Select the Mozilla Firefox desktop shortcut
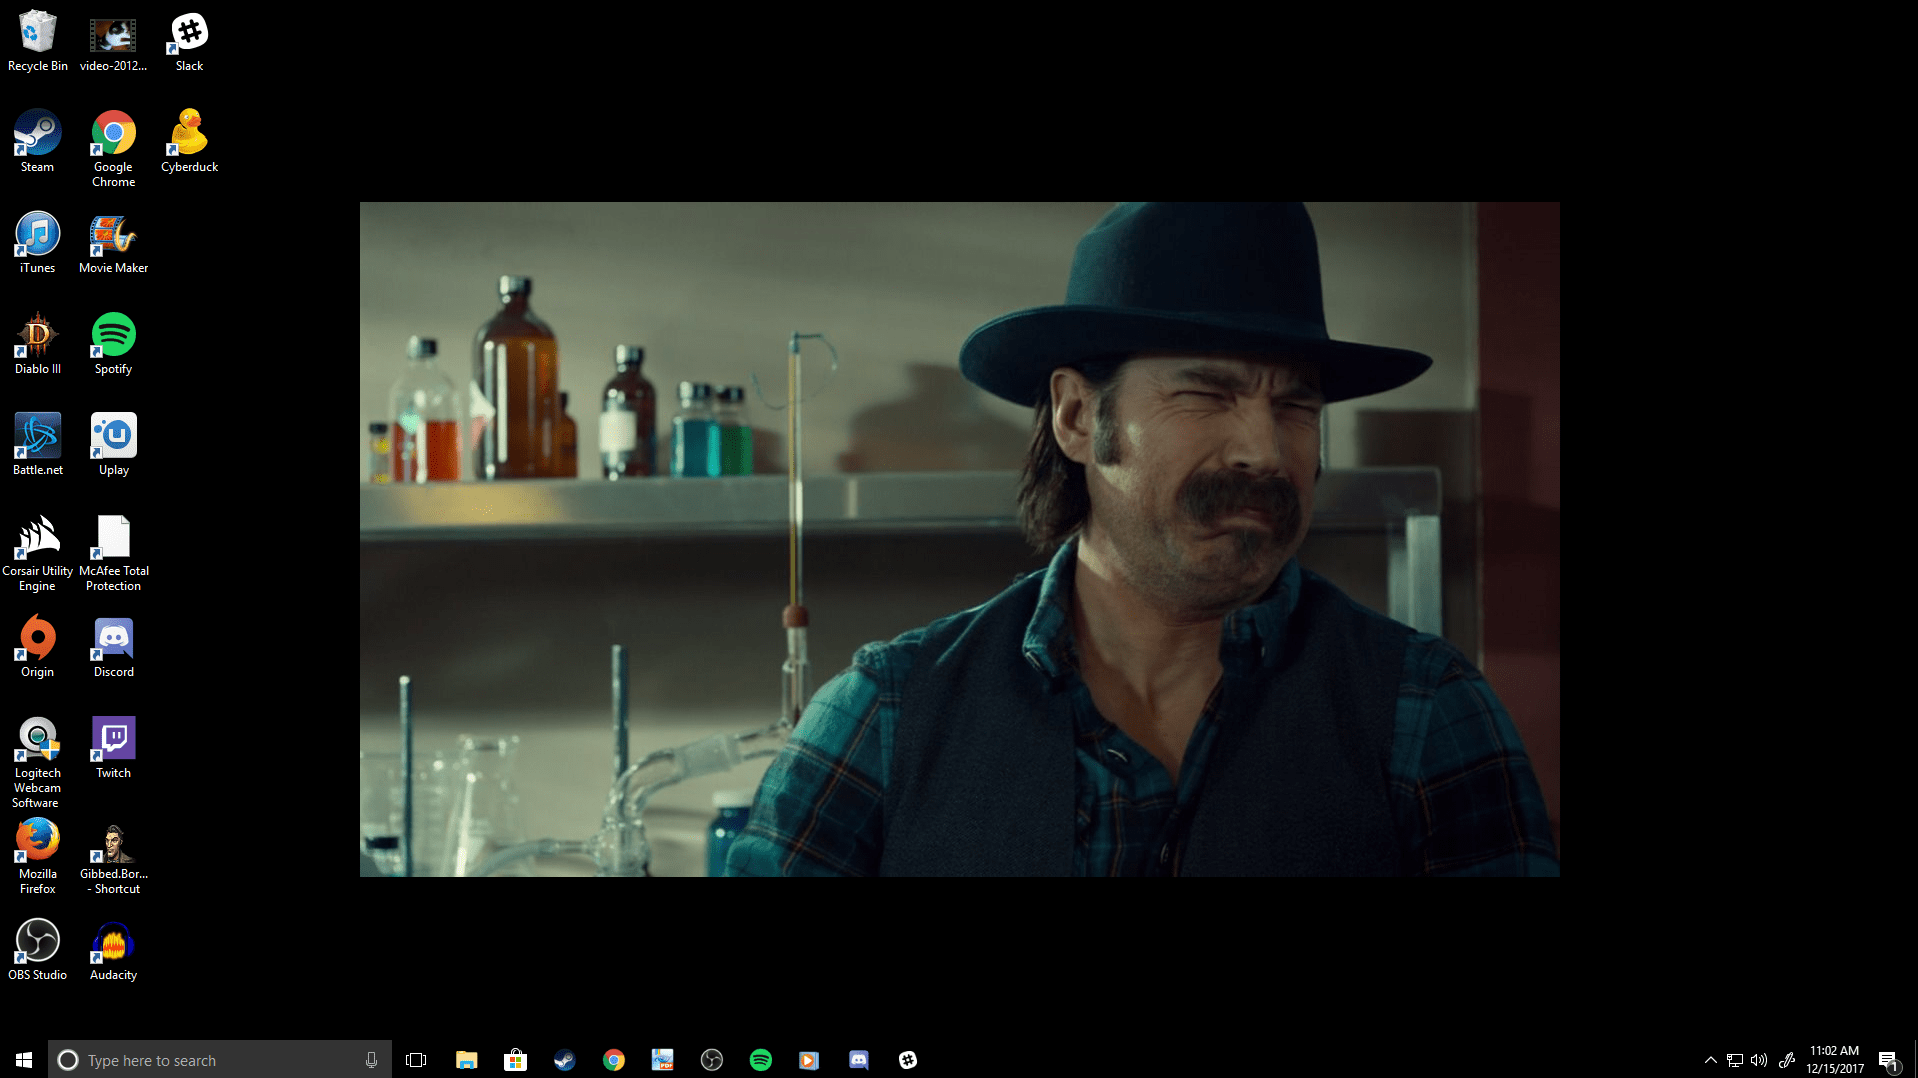Screen dimensions: 1918x1078 pyautogui.click(x=38, y=856)
